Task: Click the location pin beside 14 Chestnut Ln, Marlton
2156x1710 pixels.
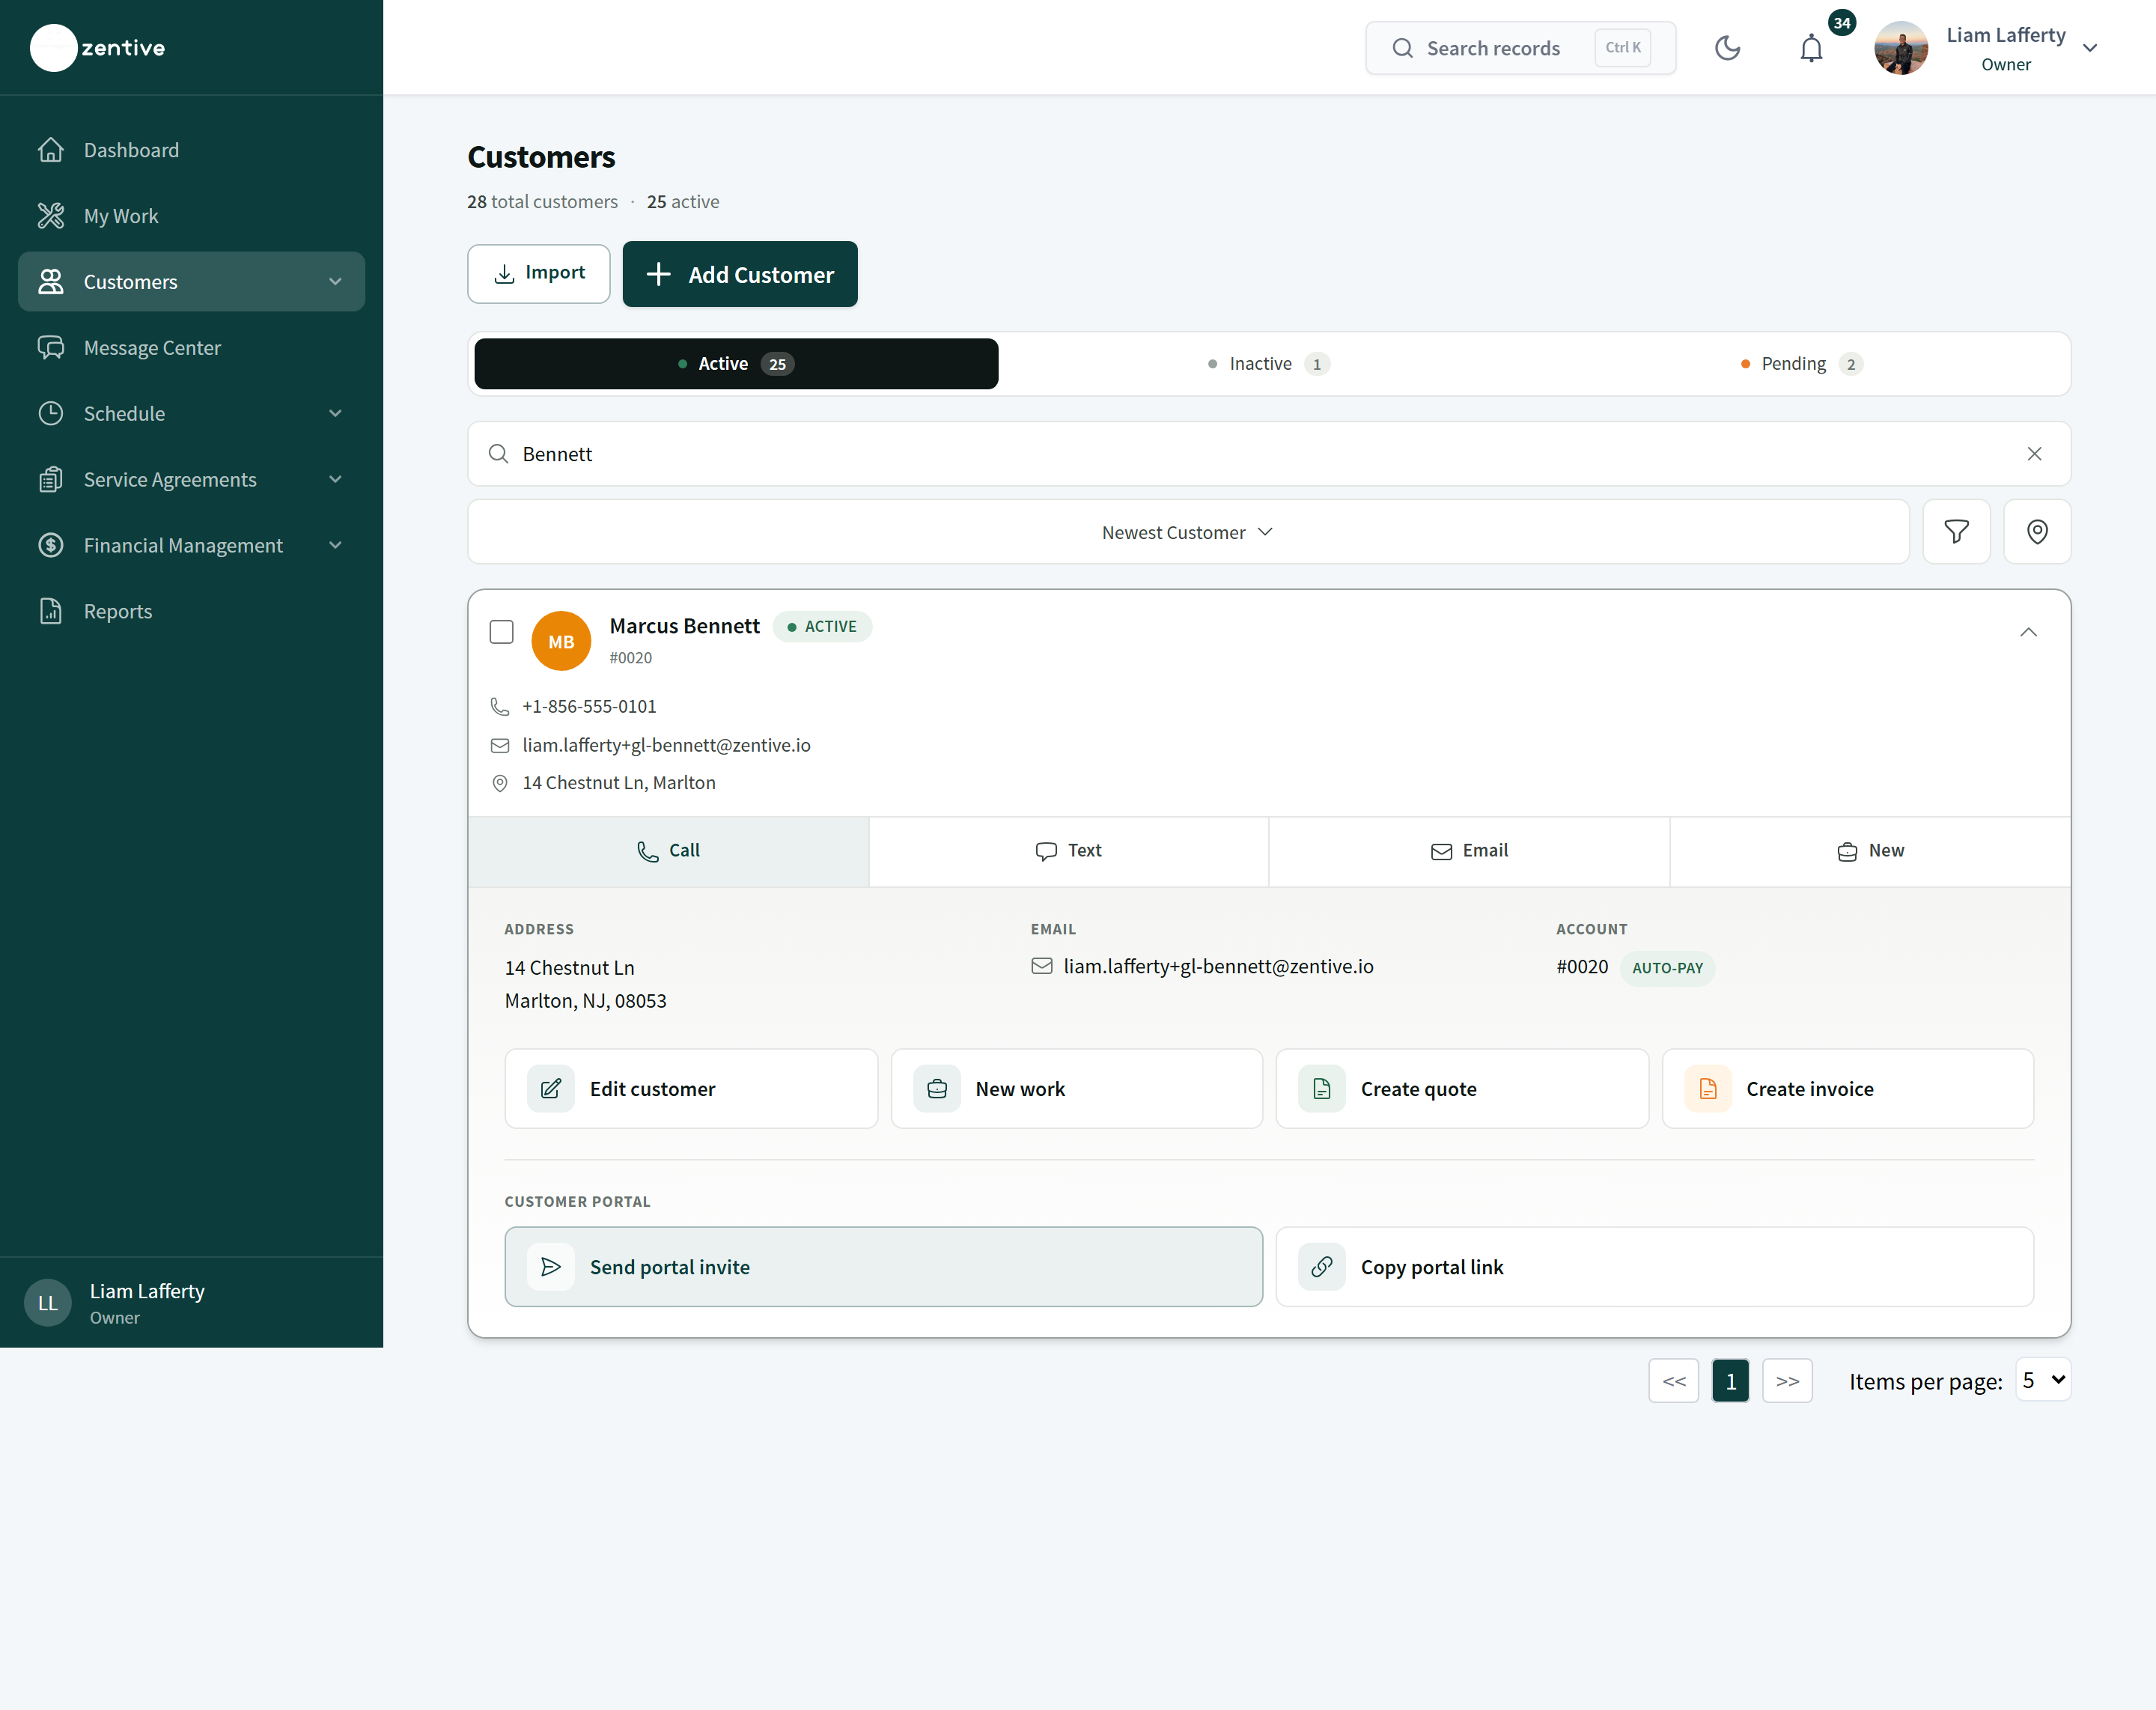Action: (500, 783)
